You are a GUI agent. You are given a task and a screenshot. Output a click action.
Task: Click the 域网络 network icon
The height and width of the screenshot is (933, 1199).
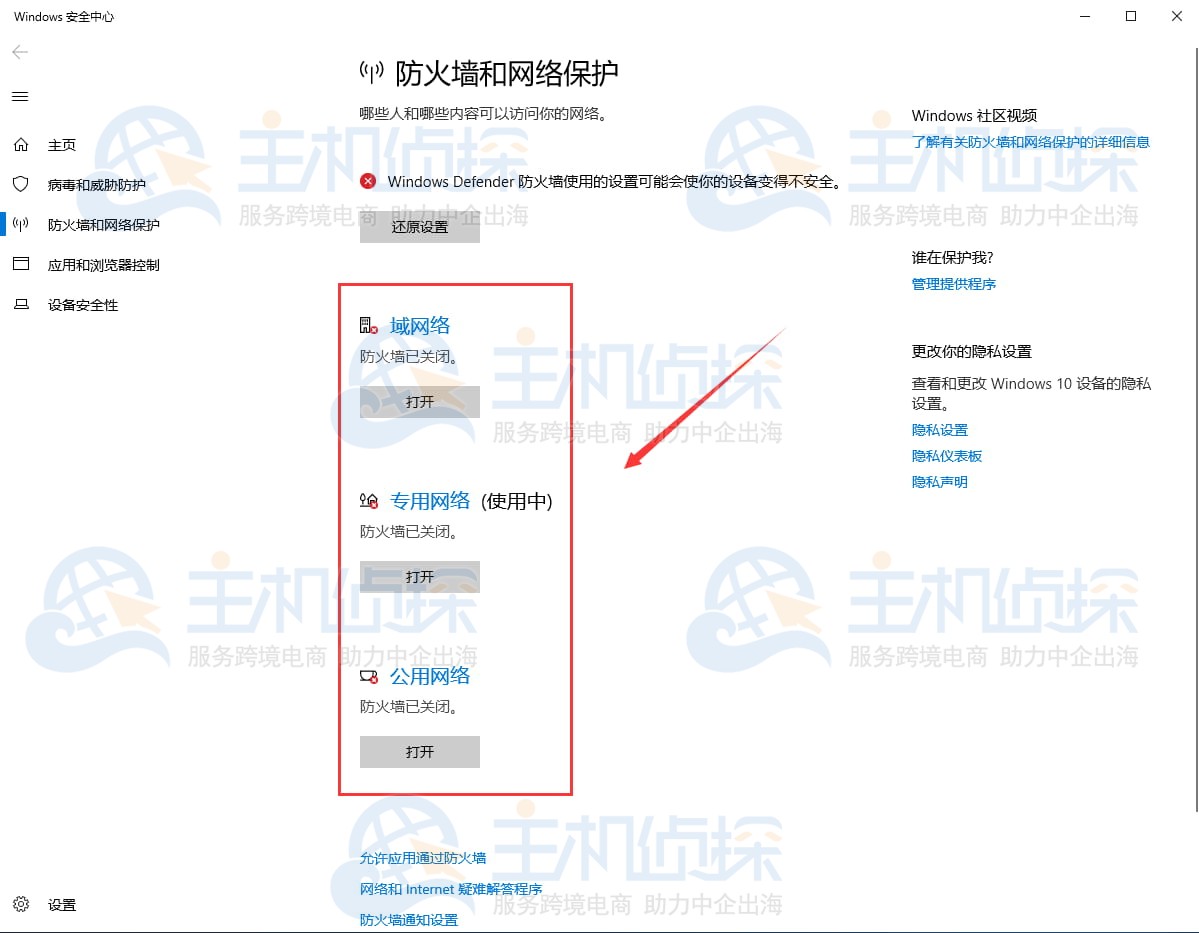pos(368,323)
